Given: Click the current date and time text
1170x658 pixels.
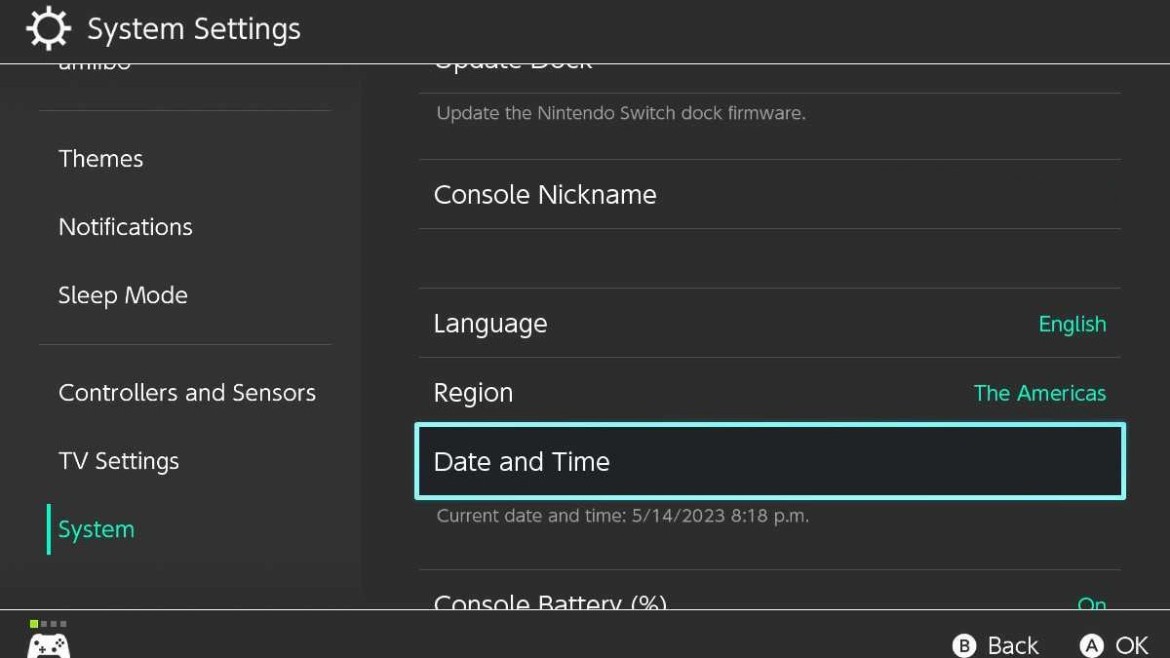Looking at the screenshot, I should coord(623,516).
